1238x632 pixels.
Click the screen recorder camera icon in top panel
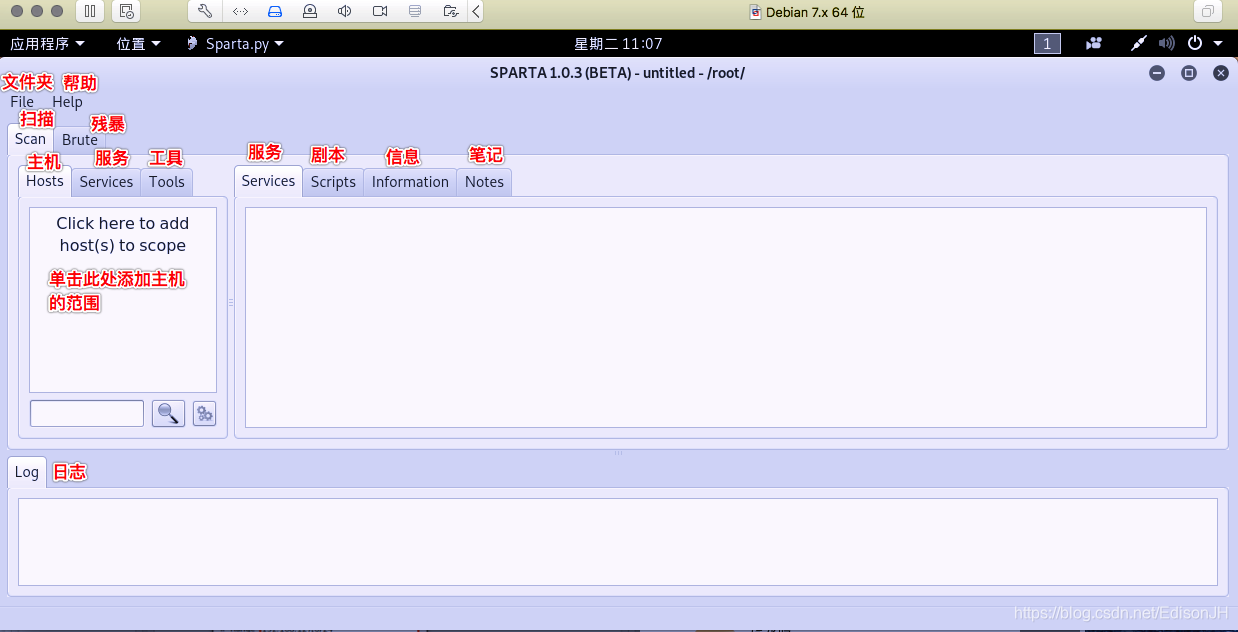pyautogui.click(x=1095, y=43)
